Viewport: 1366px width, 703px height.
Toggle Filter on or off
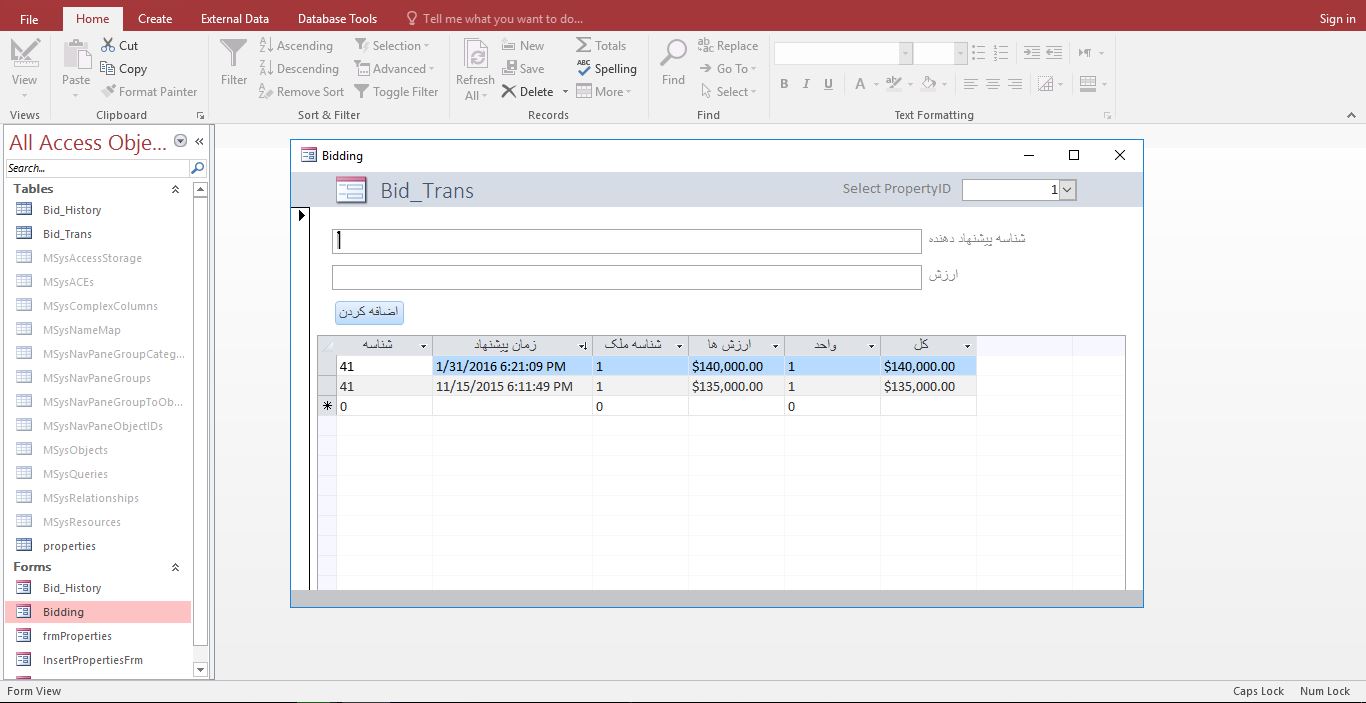(x=396, y=92)
